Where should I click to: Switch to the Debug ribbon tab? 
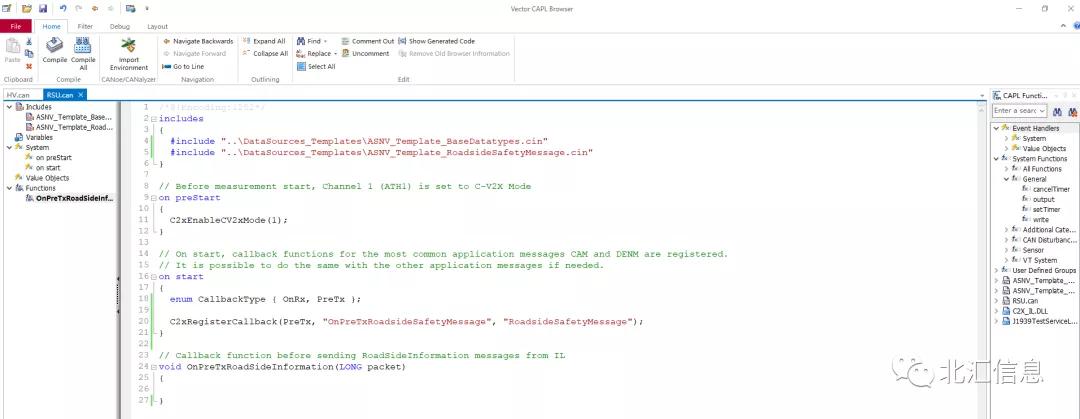coord(119,26)
